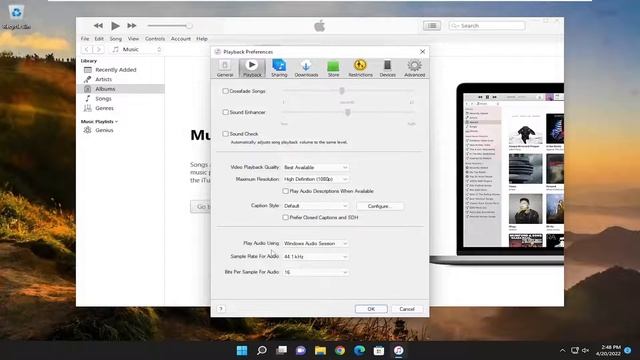Open the Account menu in iTunes
Image resolution: width=640 pixels, height=360 pixels.
click(181, 39)
